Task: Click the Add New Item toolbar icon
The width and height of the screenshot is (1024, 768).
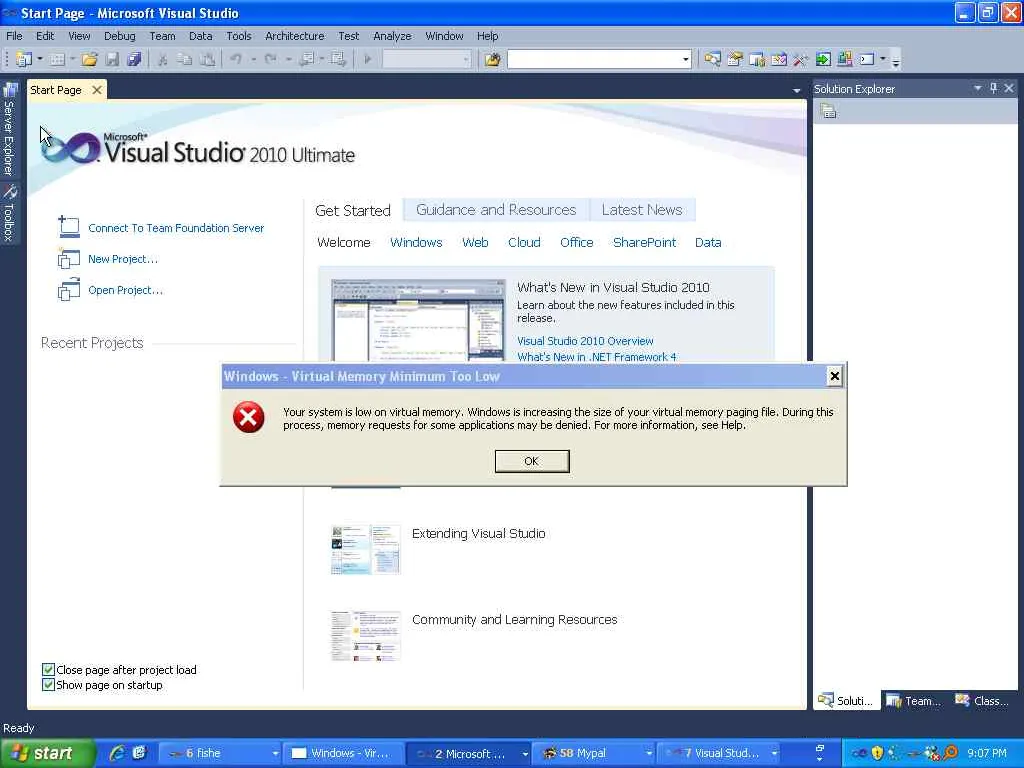Action: [x=57, y=59]
